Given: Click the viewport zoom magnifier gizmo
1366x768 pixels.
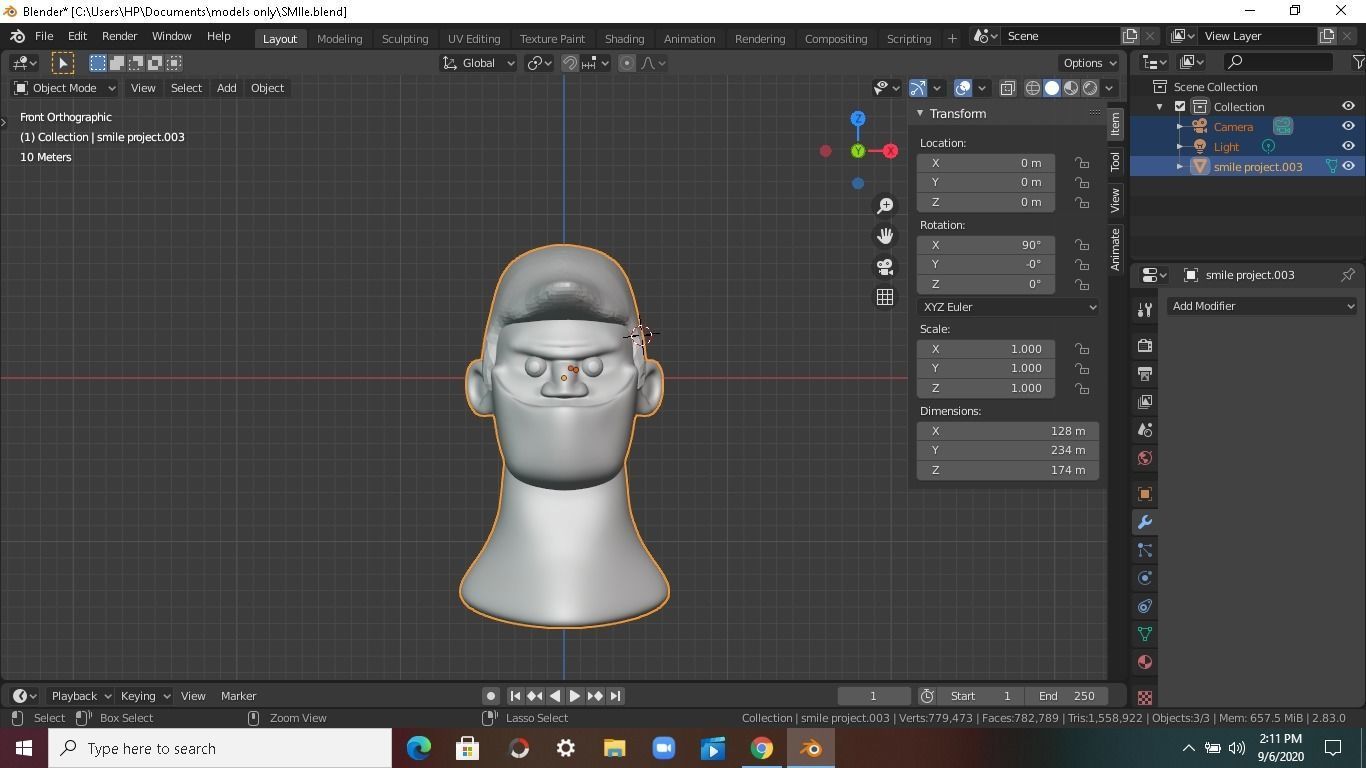Looking at the screenshot, I should pyautogui.click(x=885, y=206).
